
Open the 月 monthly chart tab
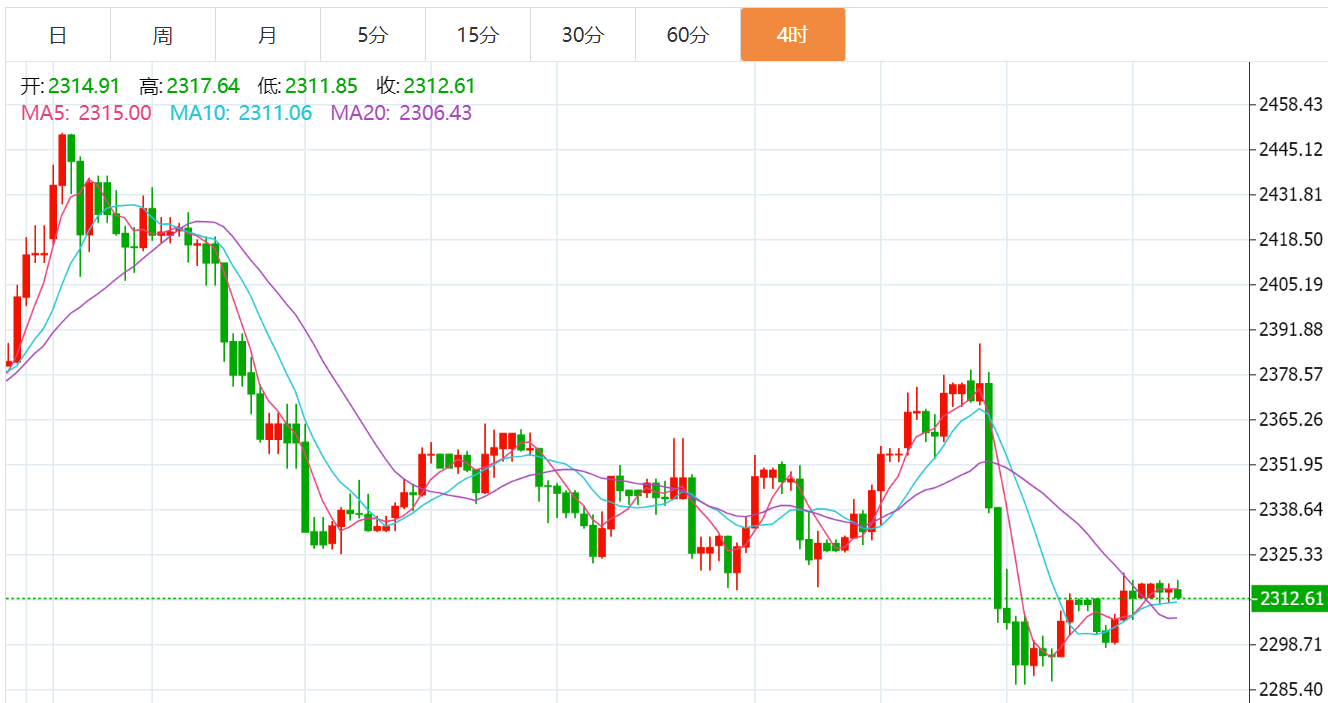268,35
